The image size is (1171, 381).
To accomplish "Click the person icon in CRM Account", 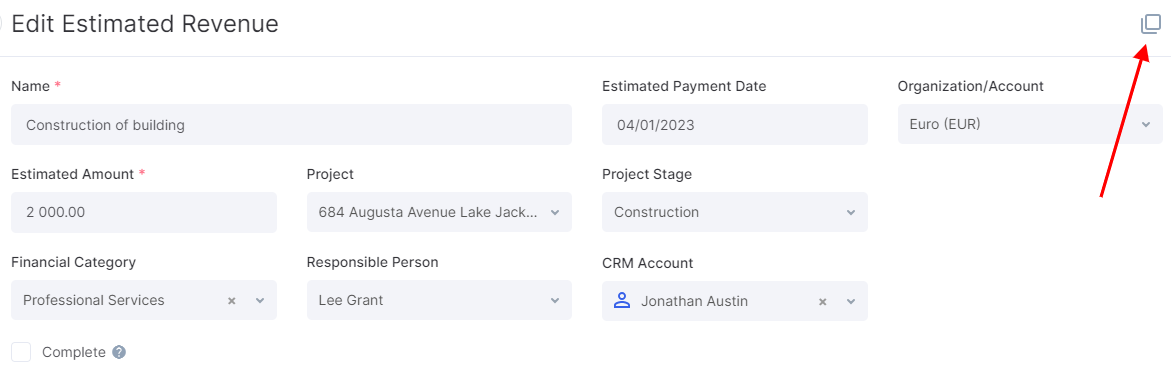I will pos(621,300).
